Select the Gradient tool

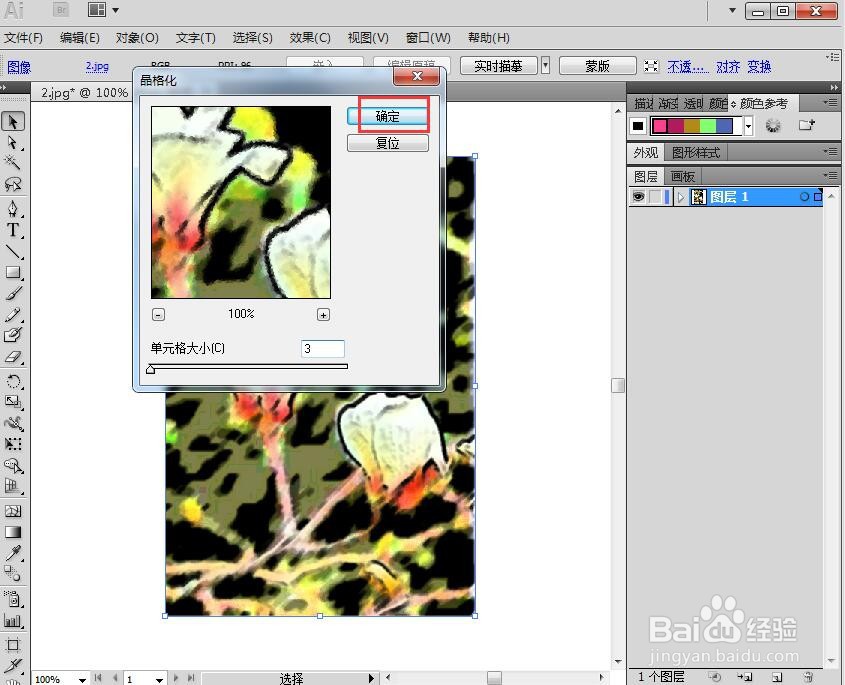pyautogui.click(x=13, y=532)
